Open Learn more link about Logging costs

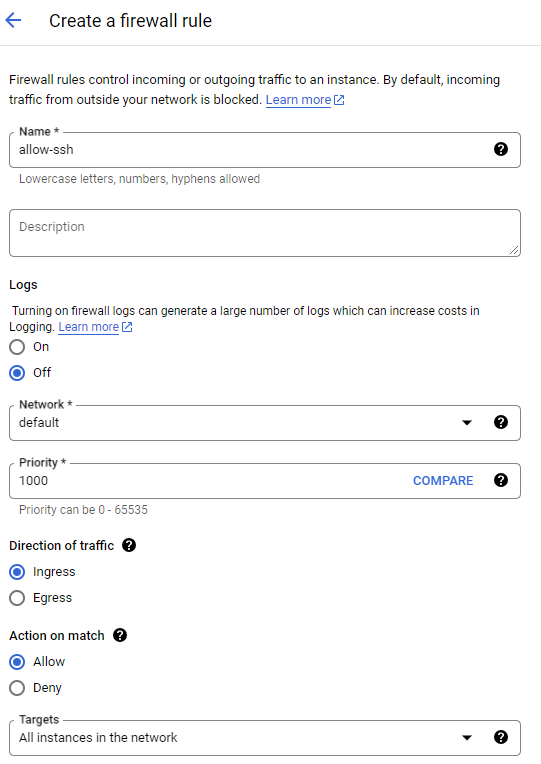[89, 327]
